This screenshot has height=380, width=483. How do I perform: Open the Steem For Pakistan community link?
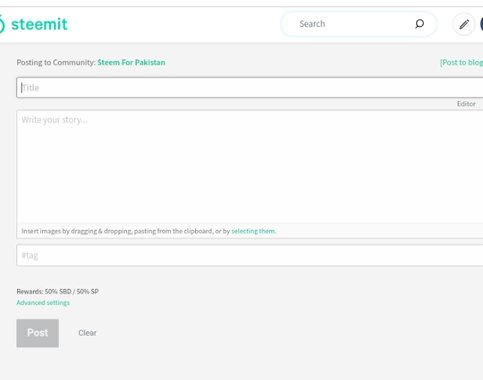click(x=131, y=62)
